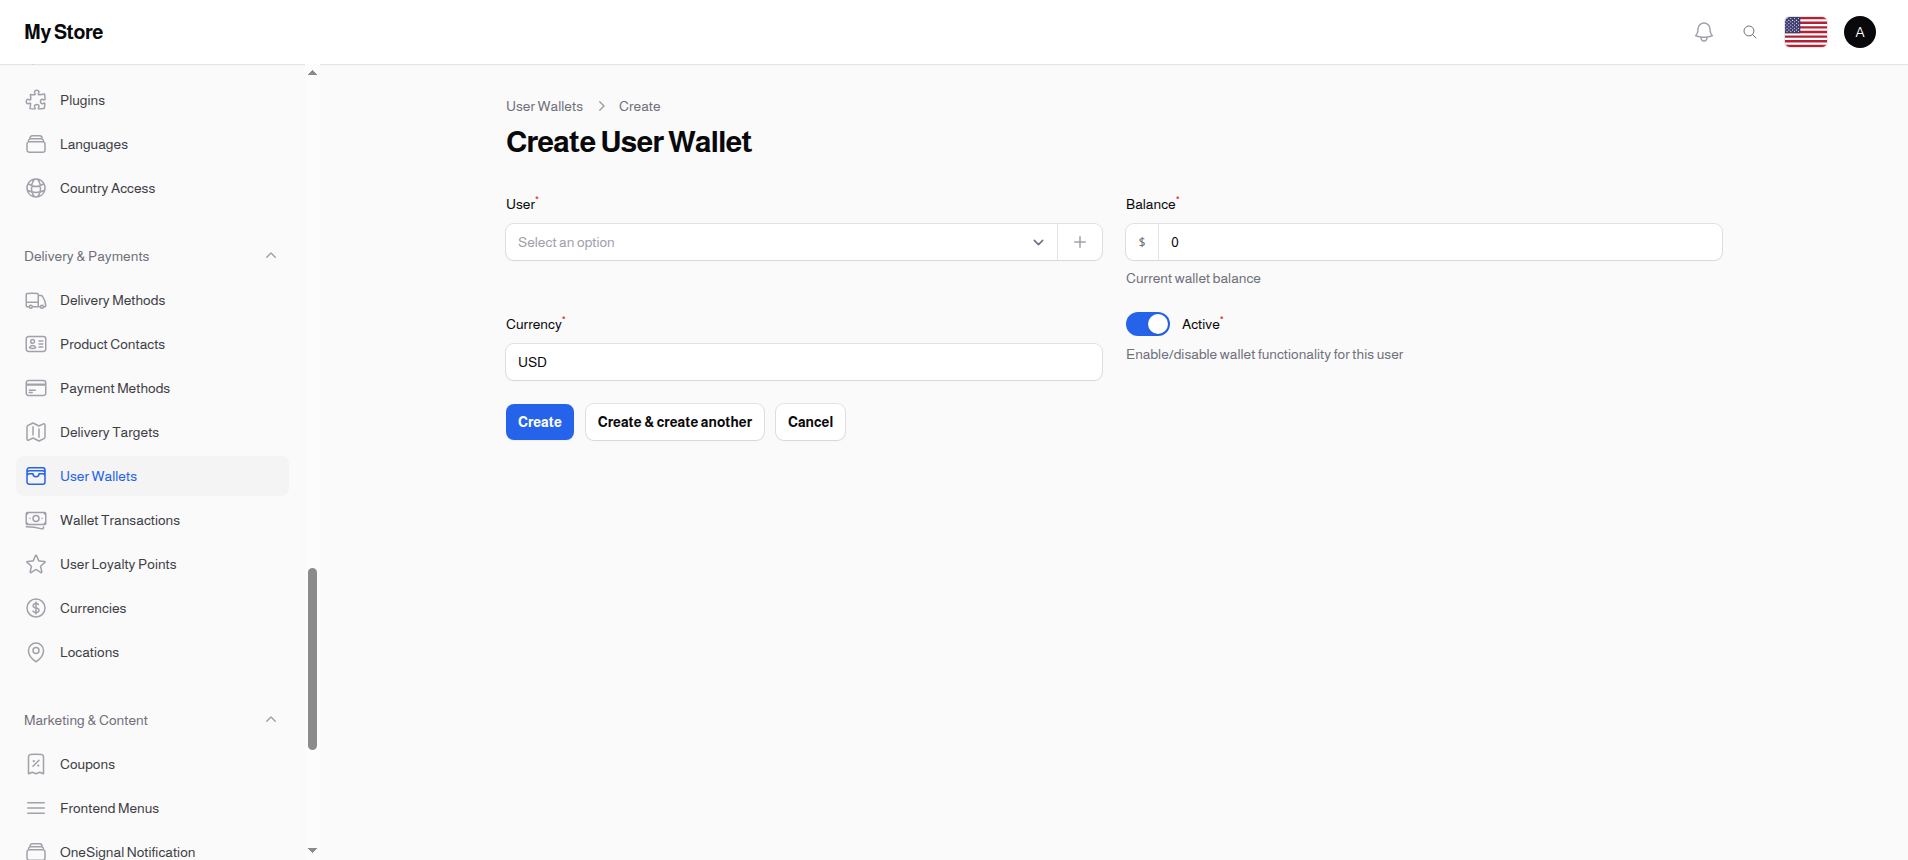Click the Coupons percent icon
The width and height of the screenshot is (1908, 860).
(x=36, y=764)
